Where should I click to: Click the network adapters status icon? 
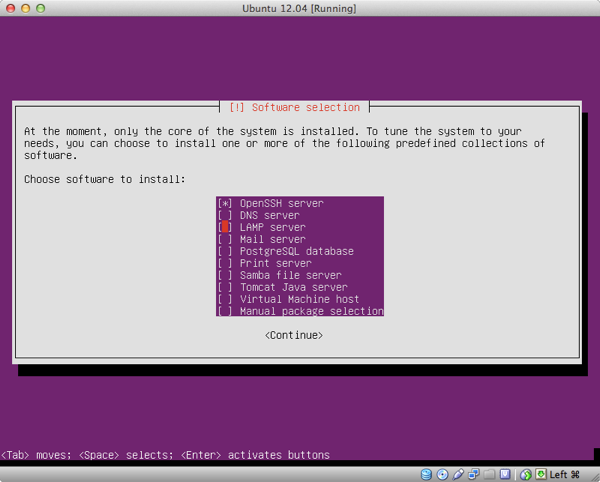474,473
